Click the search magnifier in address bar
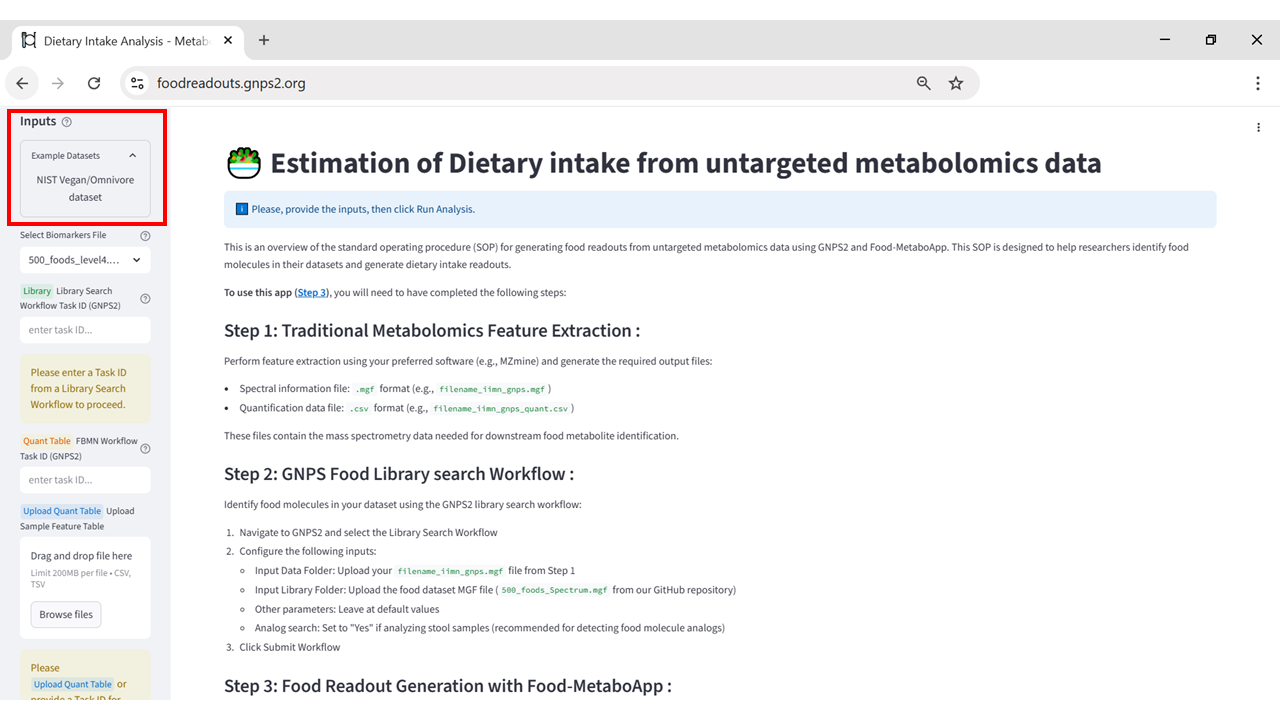Image resolution: width=1280 pixels, height=720 pixels. point(924,84)
